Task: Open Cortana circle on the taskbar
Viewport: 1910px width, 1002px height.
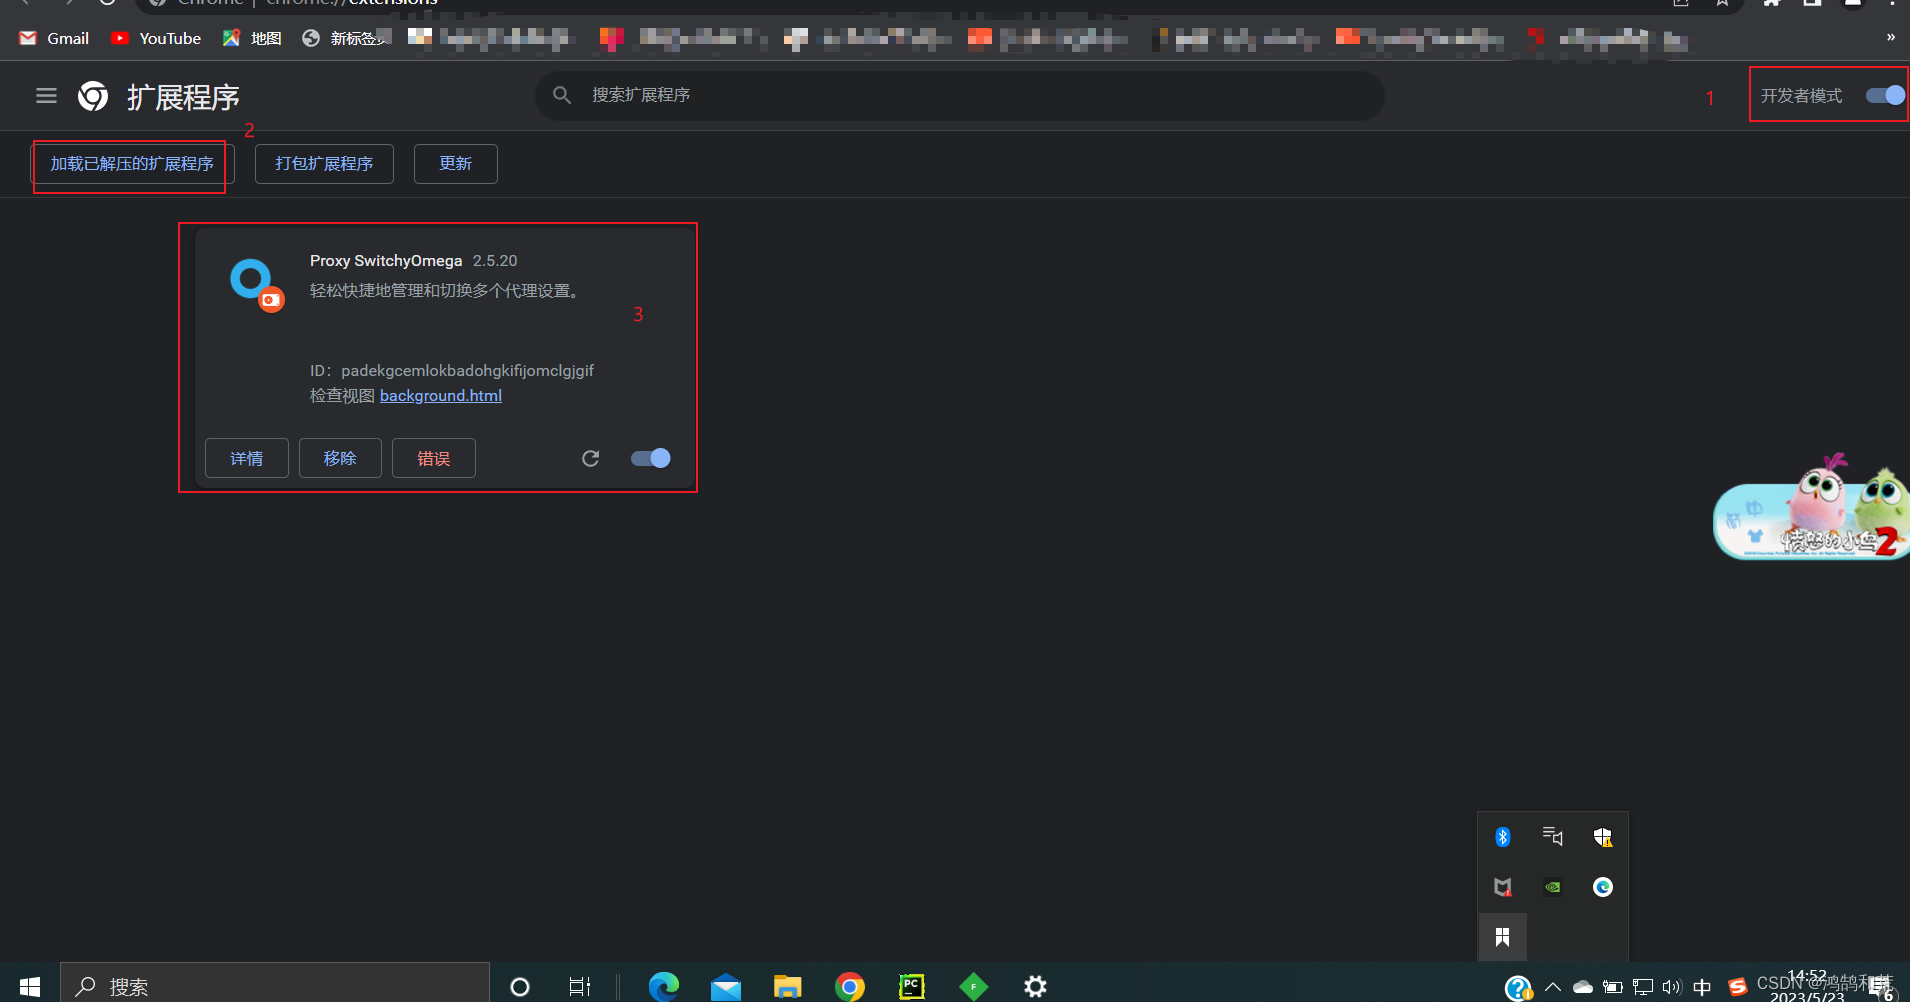Action: click(x=520, y=987)
